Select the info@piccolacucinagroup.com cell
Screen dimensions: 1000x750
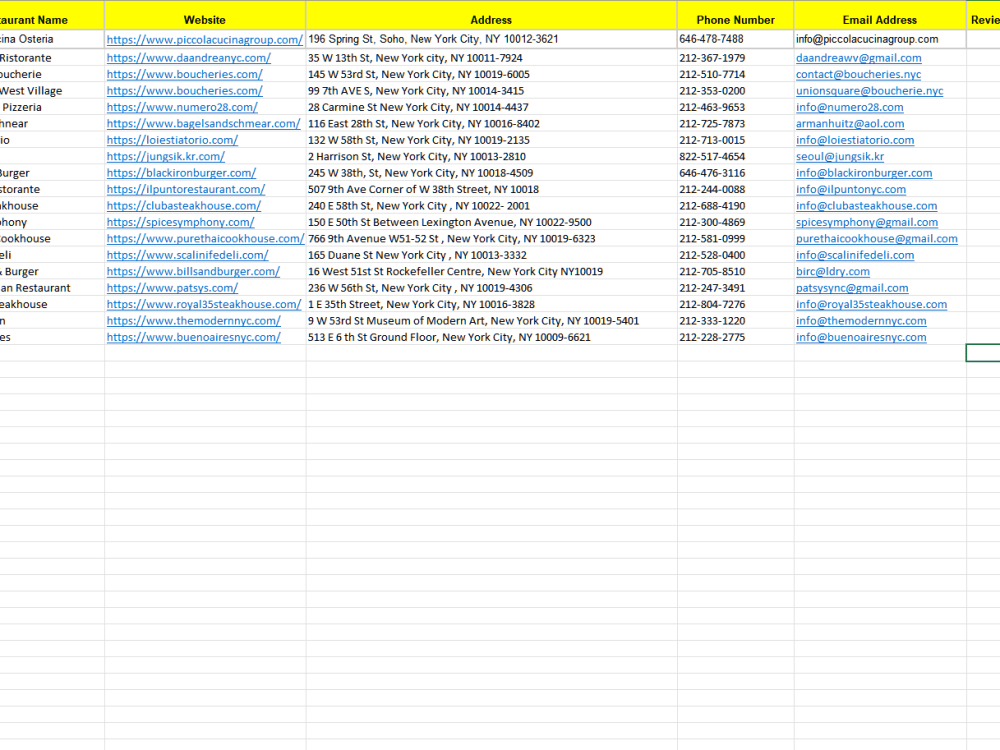879,39
